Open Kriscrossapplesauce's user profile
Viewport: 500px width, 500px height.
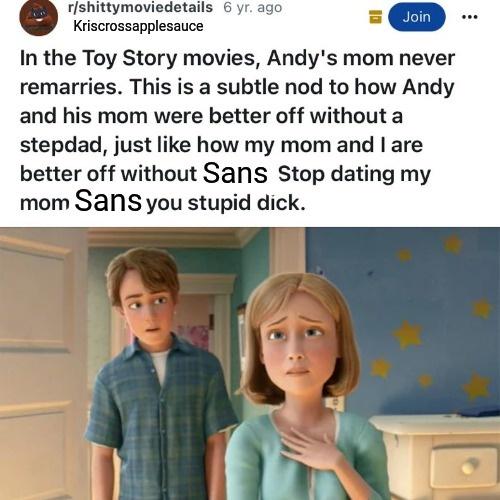[x=138, y=26]
